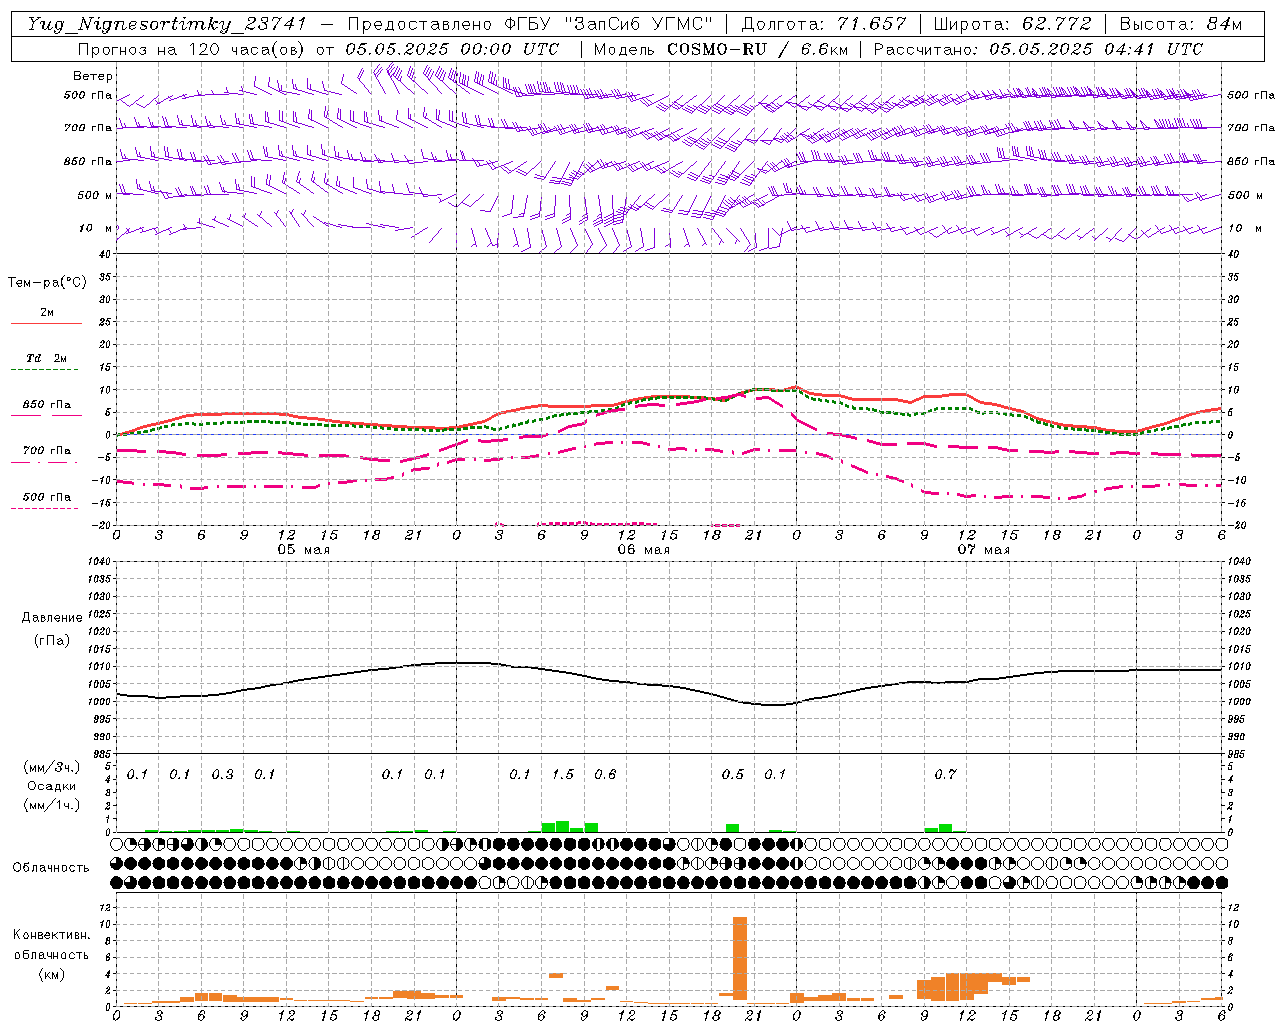Click the 'Высота: 84м' header value
The width and height of the screenshot is (1280, 1024).
(x=1180, y=24)
